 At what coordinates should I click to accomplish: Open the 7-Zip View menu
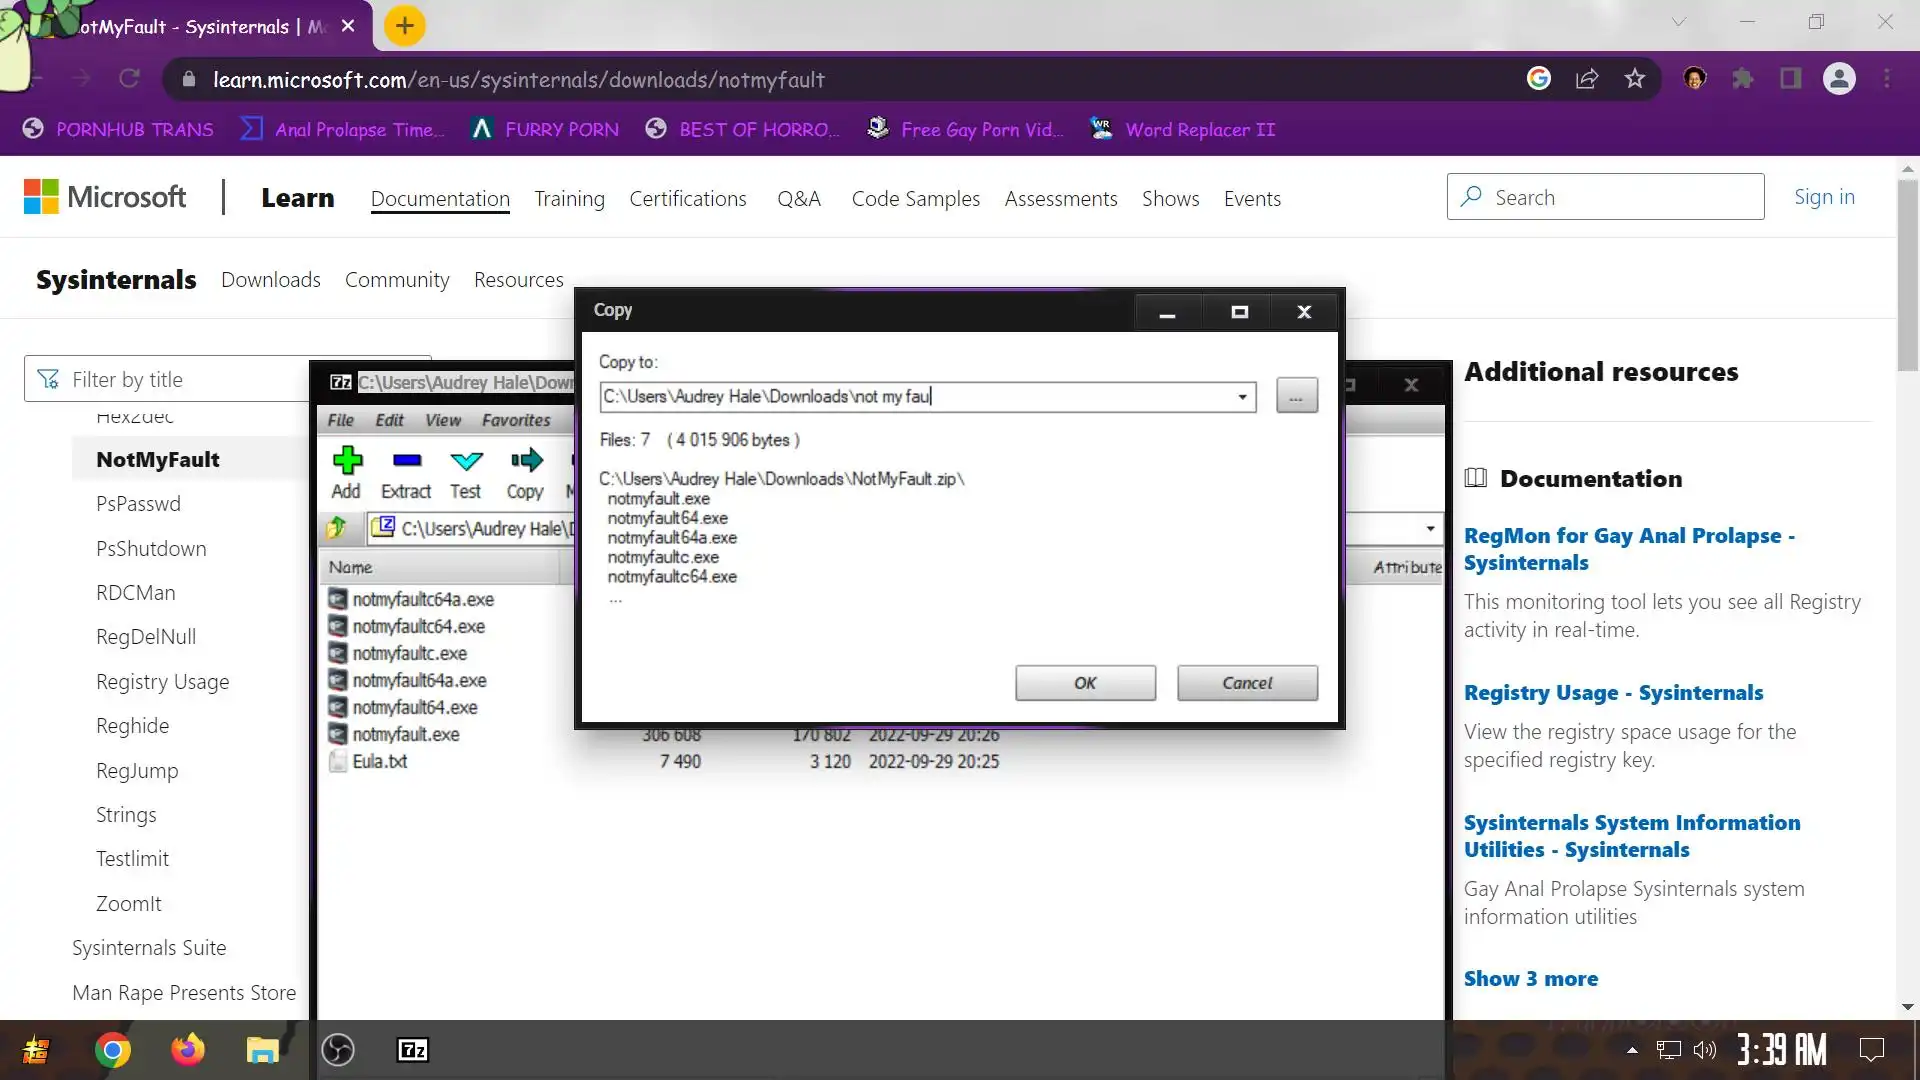(x=442, y=420)
